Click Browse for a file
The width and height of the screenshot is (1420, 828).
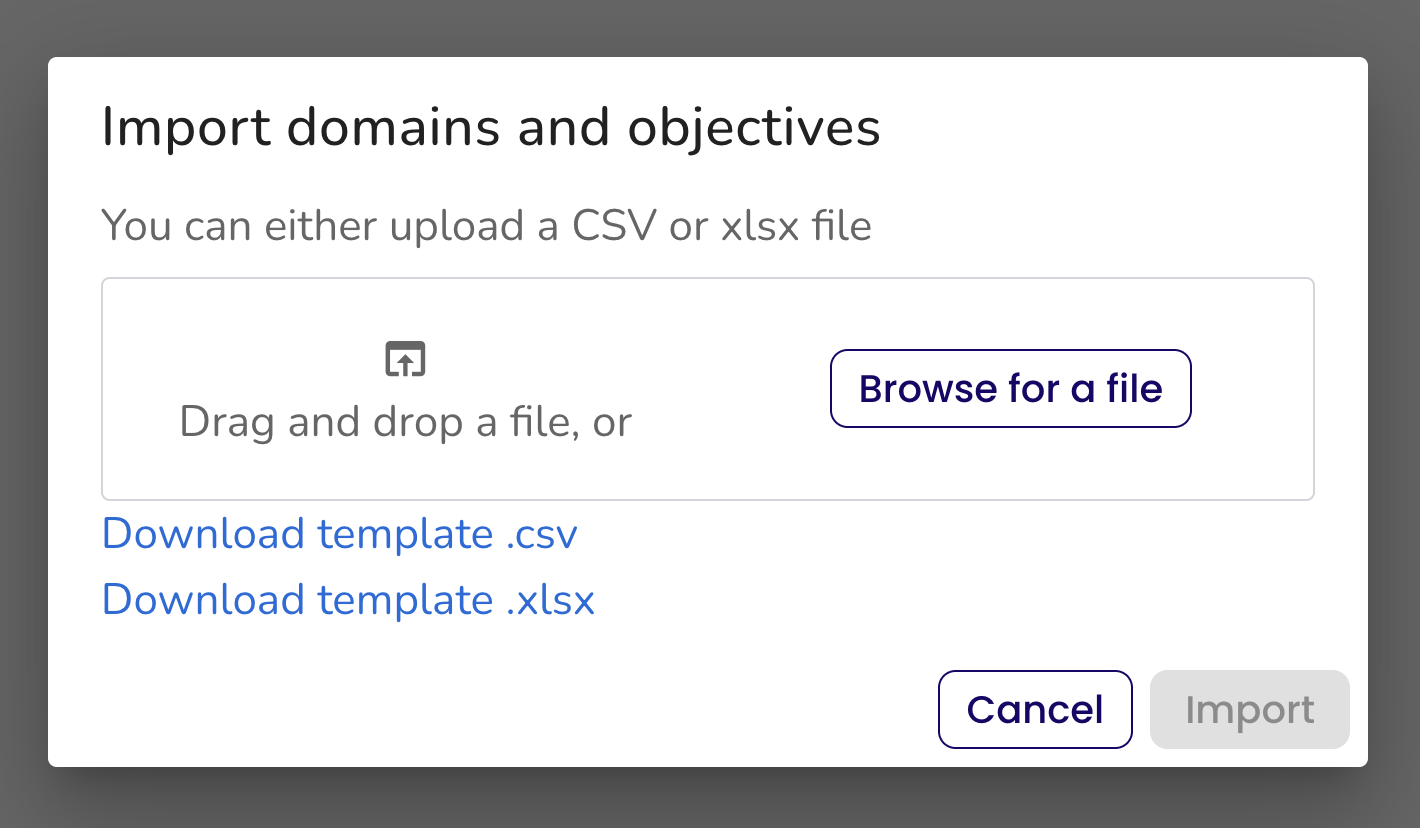pos(1010,388)
